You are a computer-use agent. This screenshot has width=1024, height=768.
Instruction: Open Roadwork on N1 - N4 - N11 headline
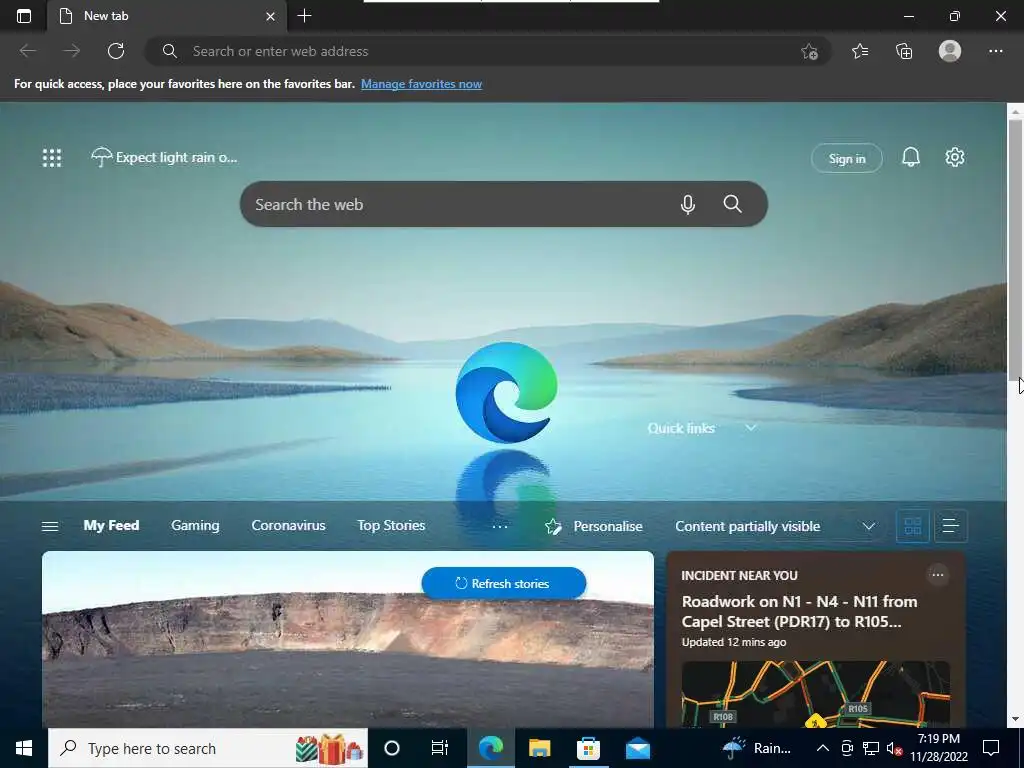[x=799, y=611]
